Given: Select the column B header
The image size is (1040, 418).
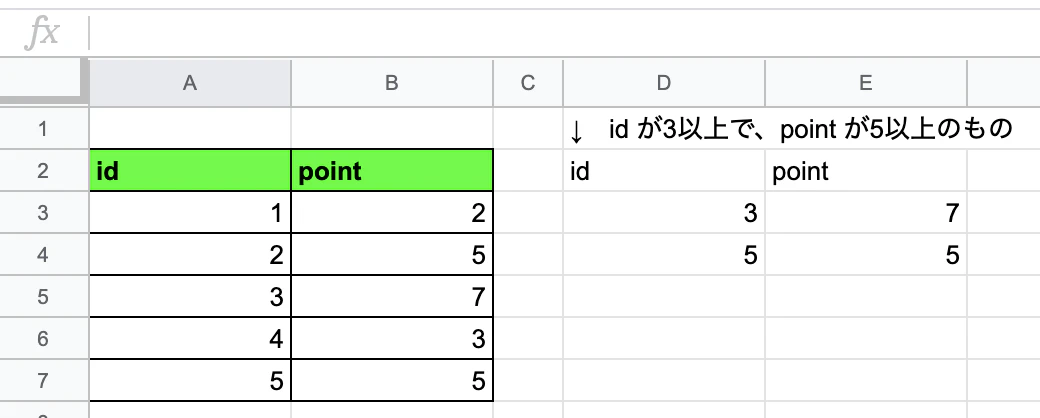Looking at the screenshot, I should tap(392, 83).
